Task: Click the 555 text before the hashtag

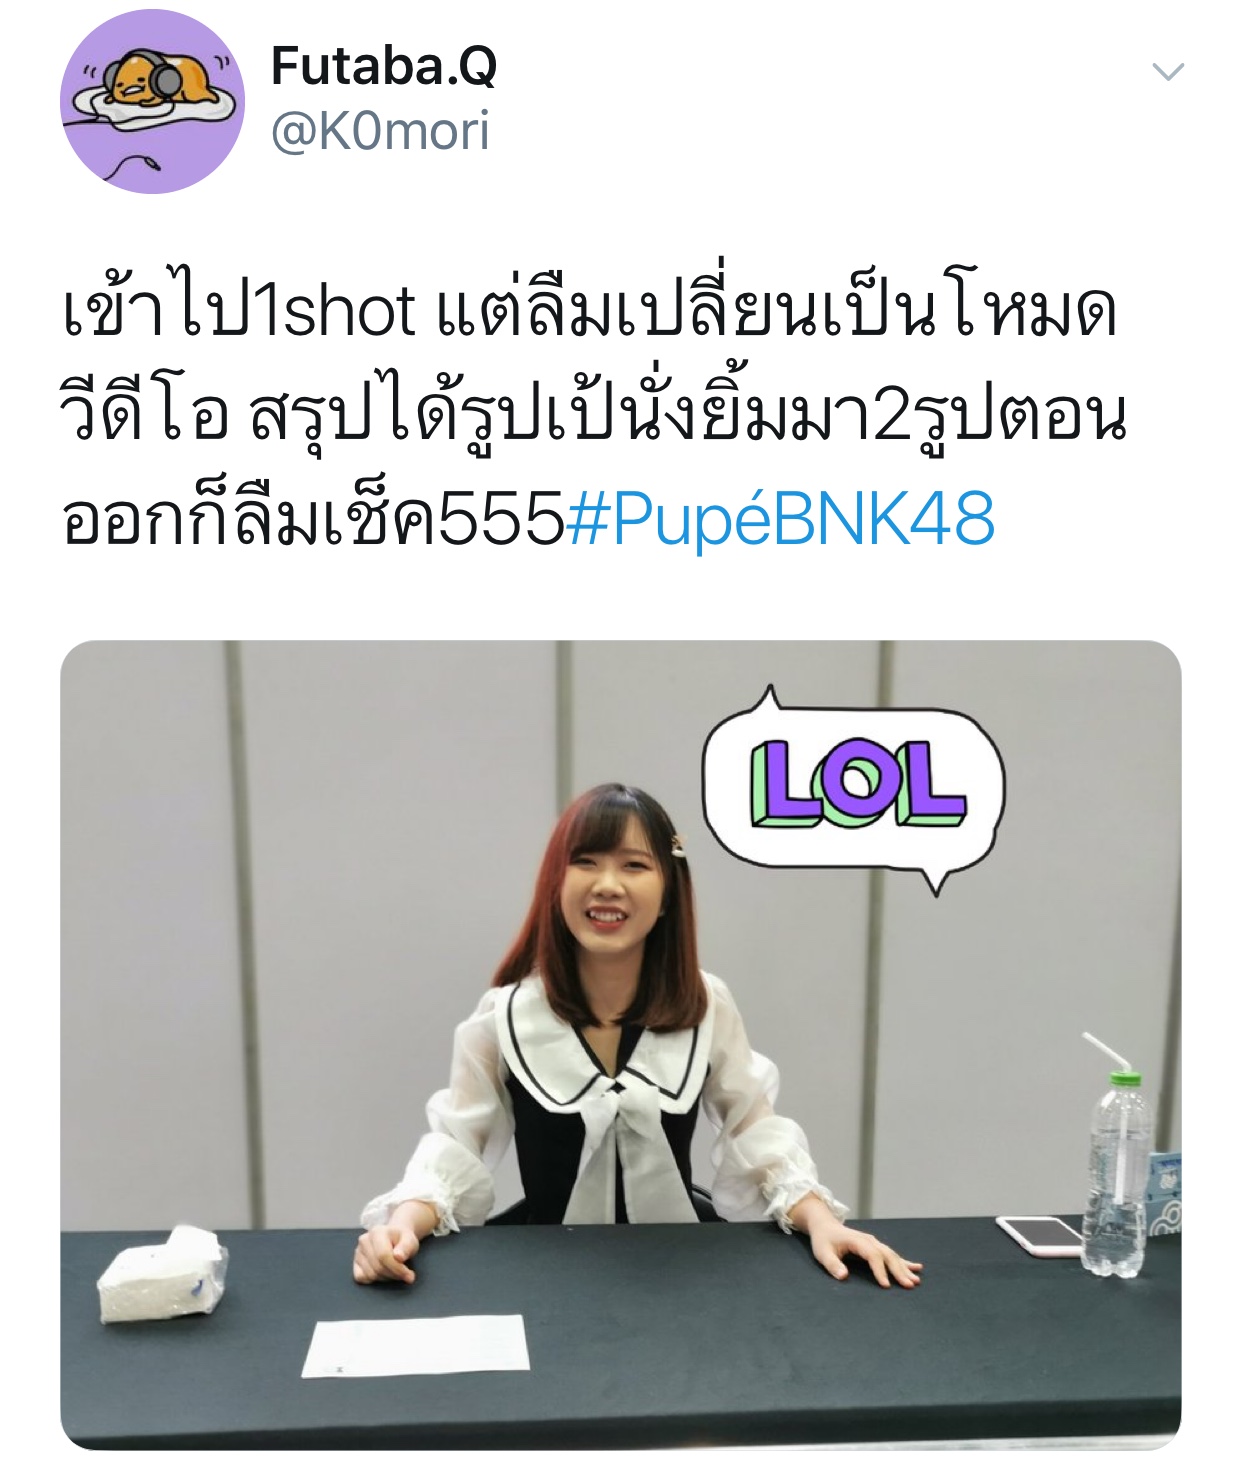Action: tap(502, 519)
